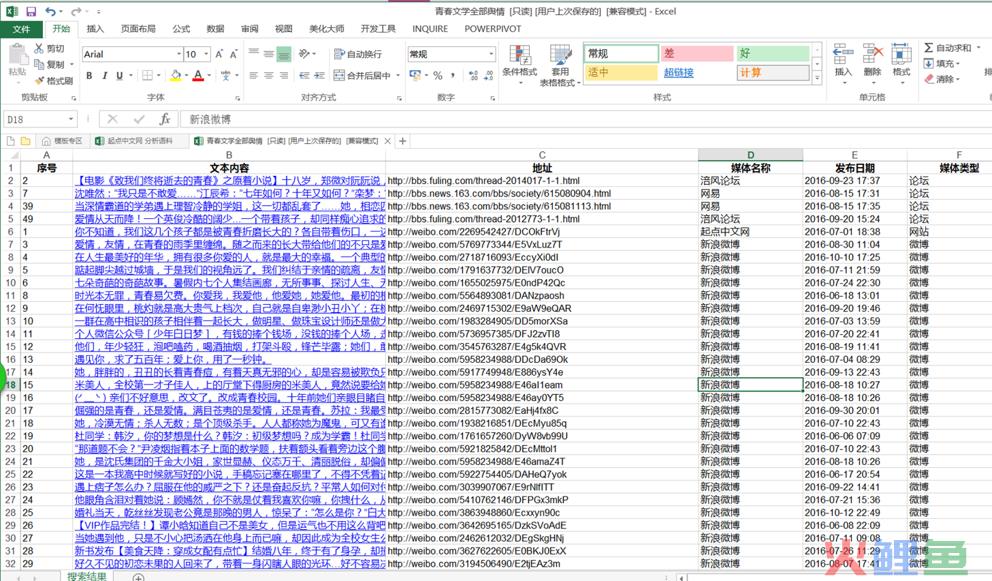Open the font size 10 dropdown
992x581 pixels.
point(204,54)
